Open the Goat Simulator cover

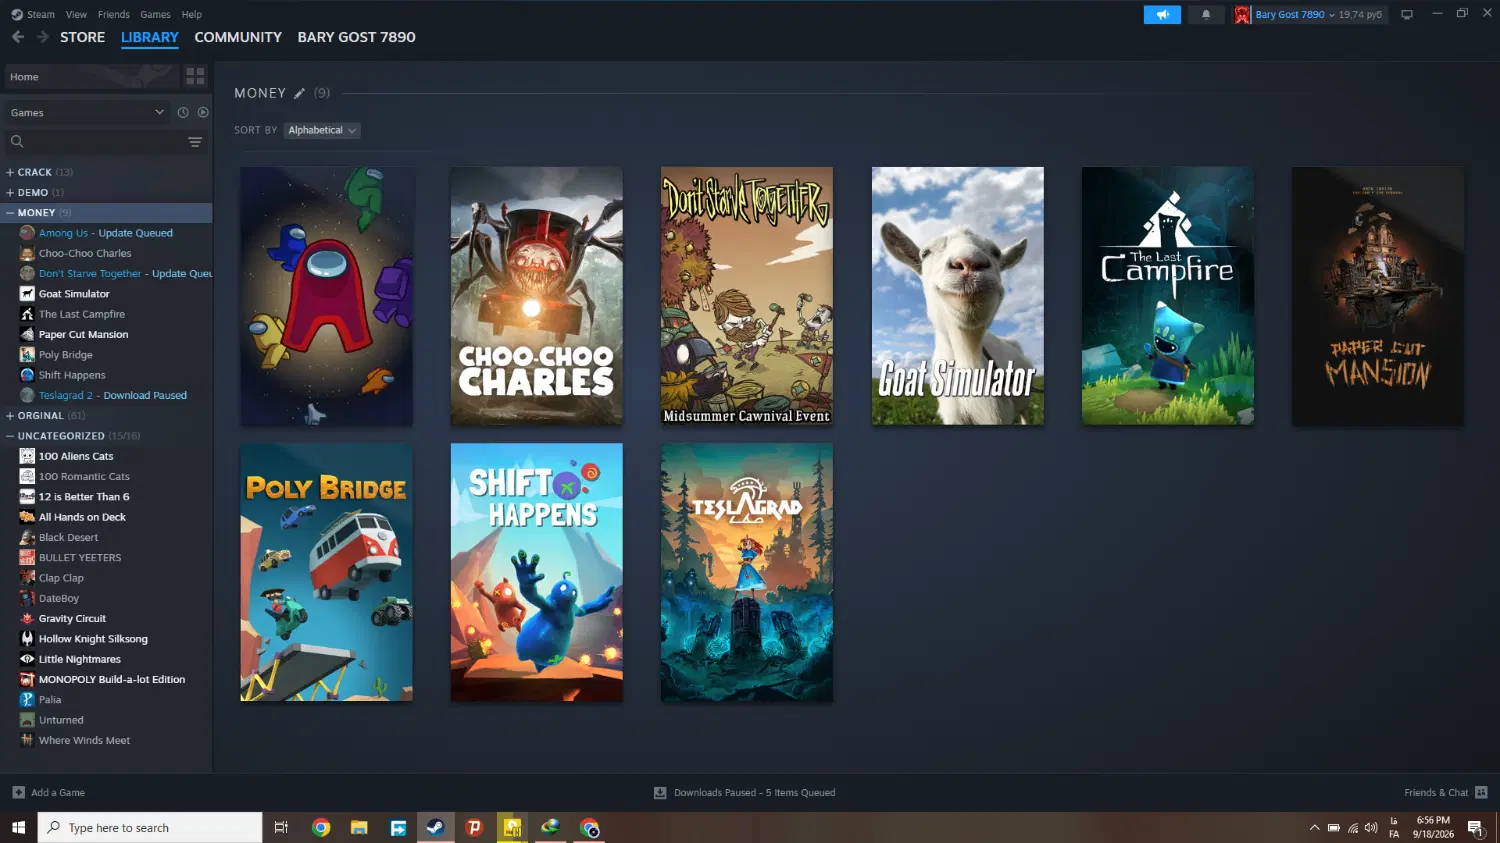pos(958,296)
